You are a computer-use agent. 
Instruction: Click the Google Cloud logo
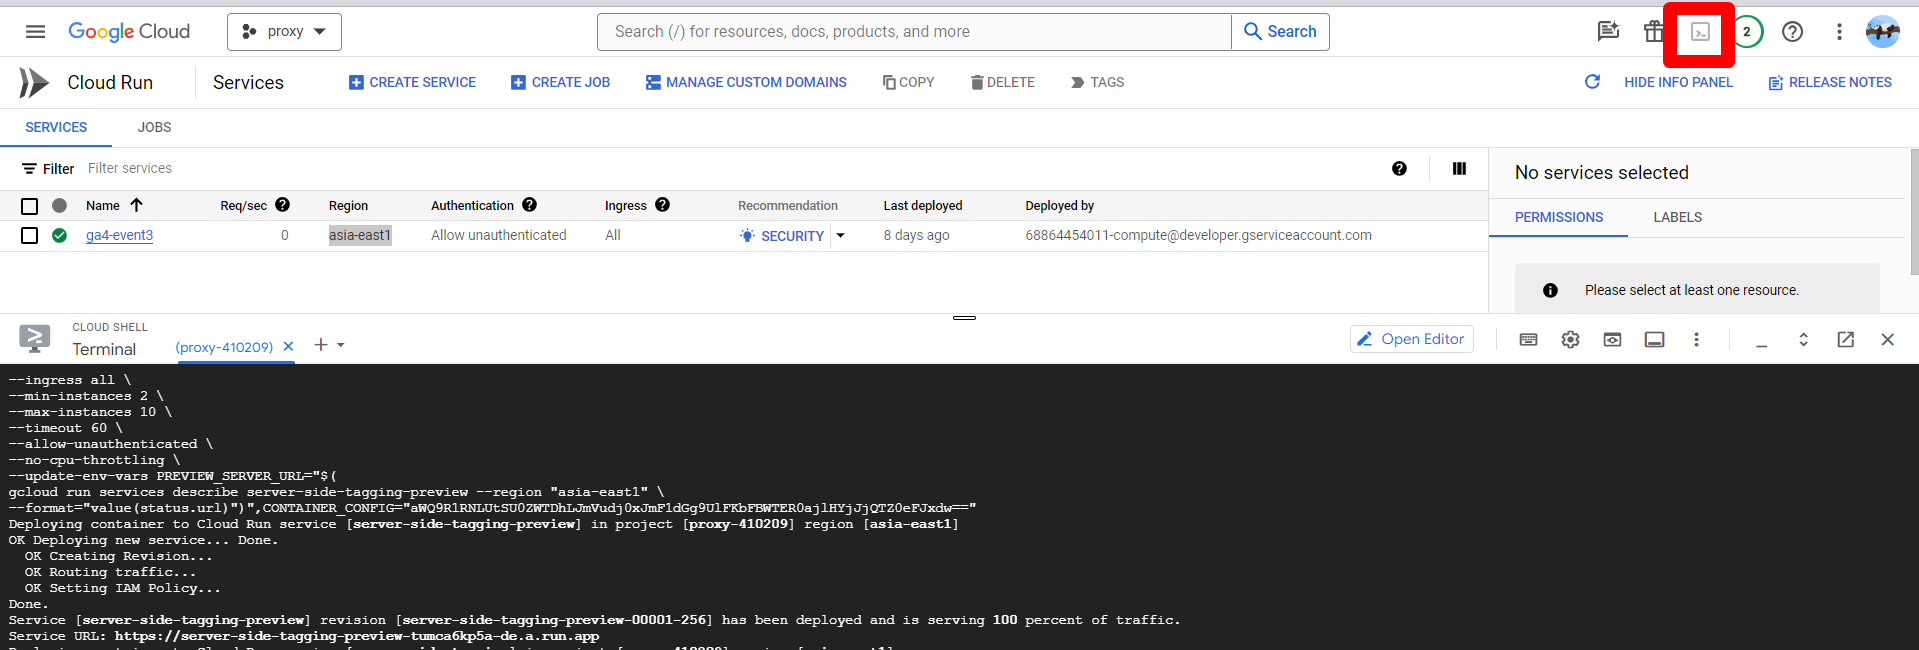(x=129, y=32)
